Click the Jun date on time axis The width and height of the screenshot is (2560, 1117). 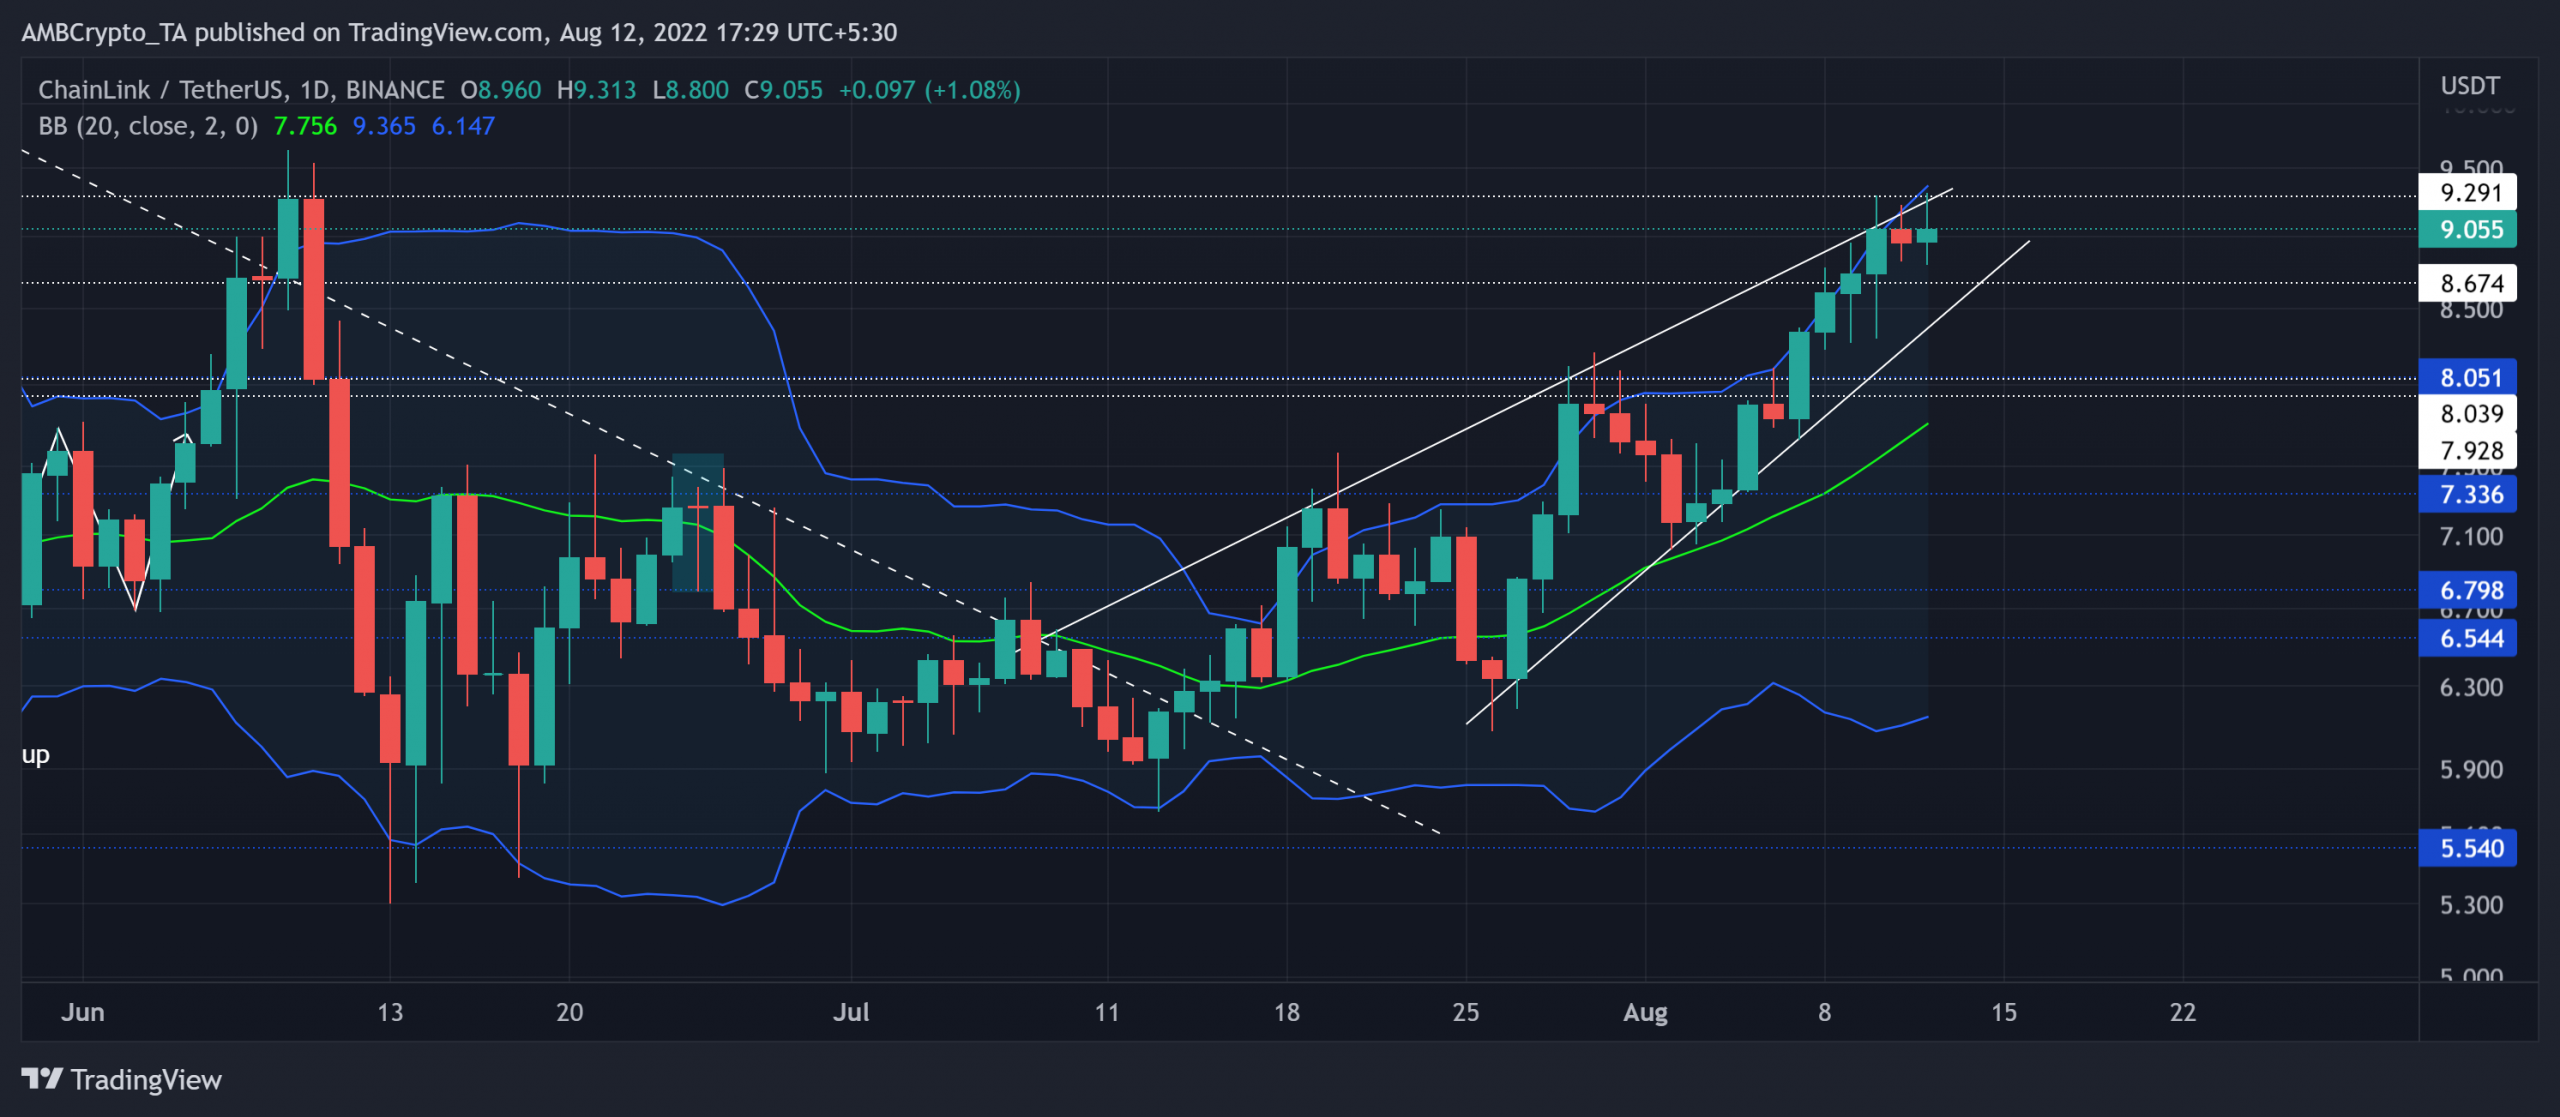83,1012
